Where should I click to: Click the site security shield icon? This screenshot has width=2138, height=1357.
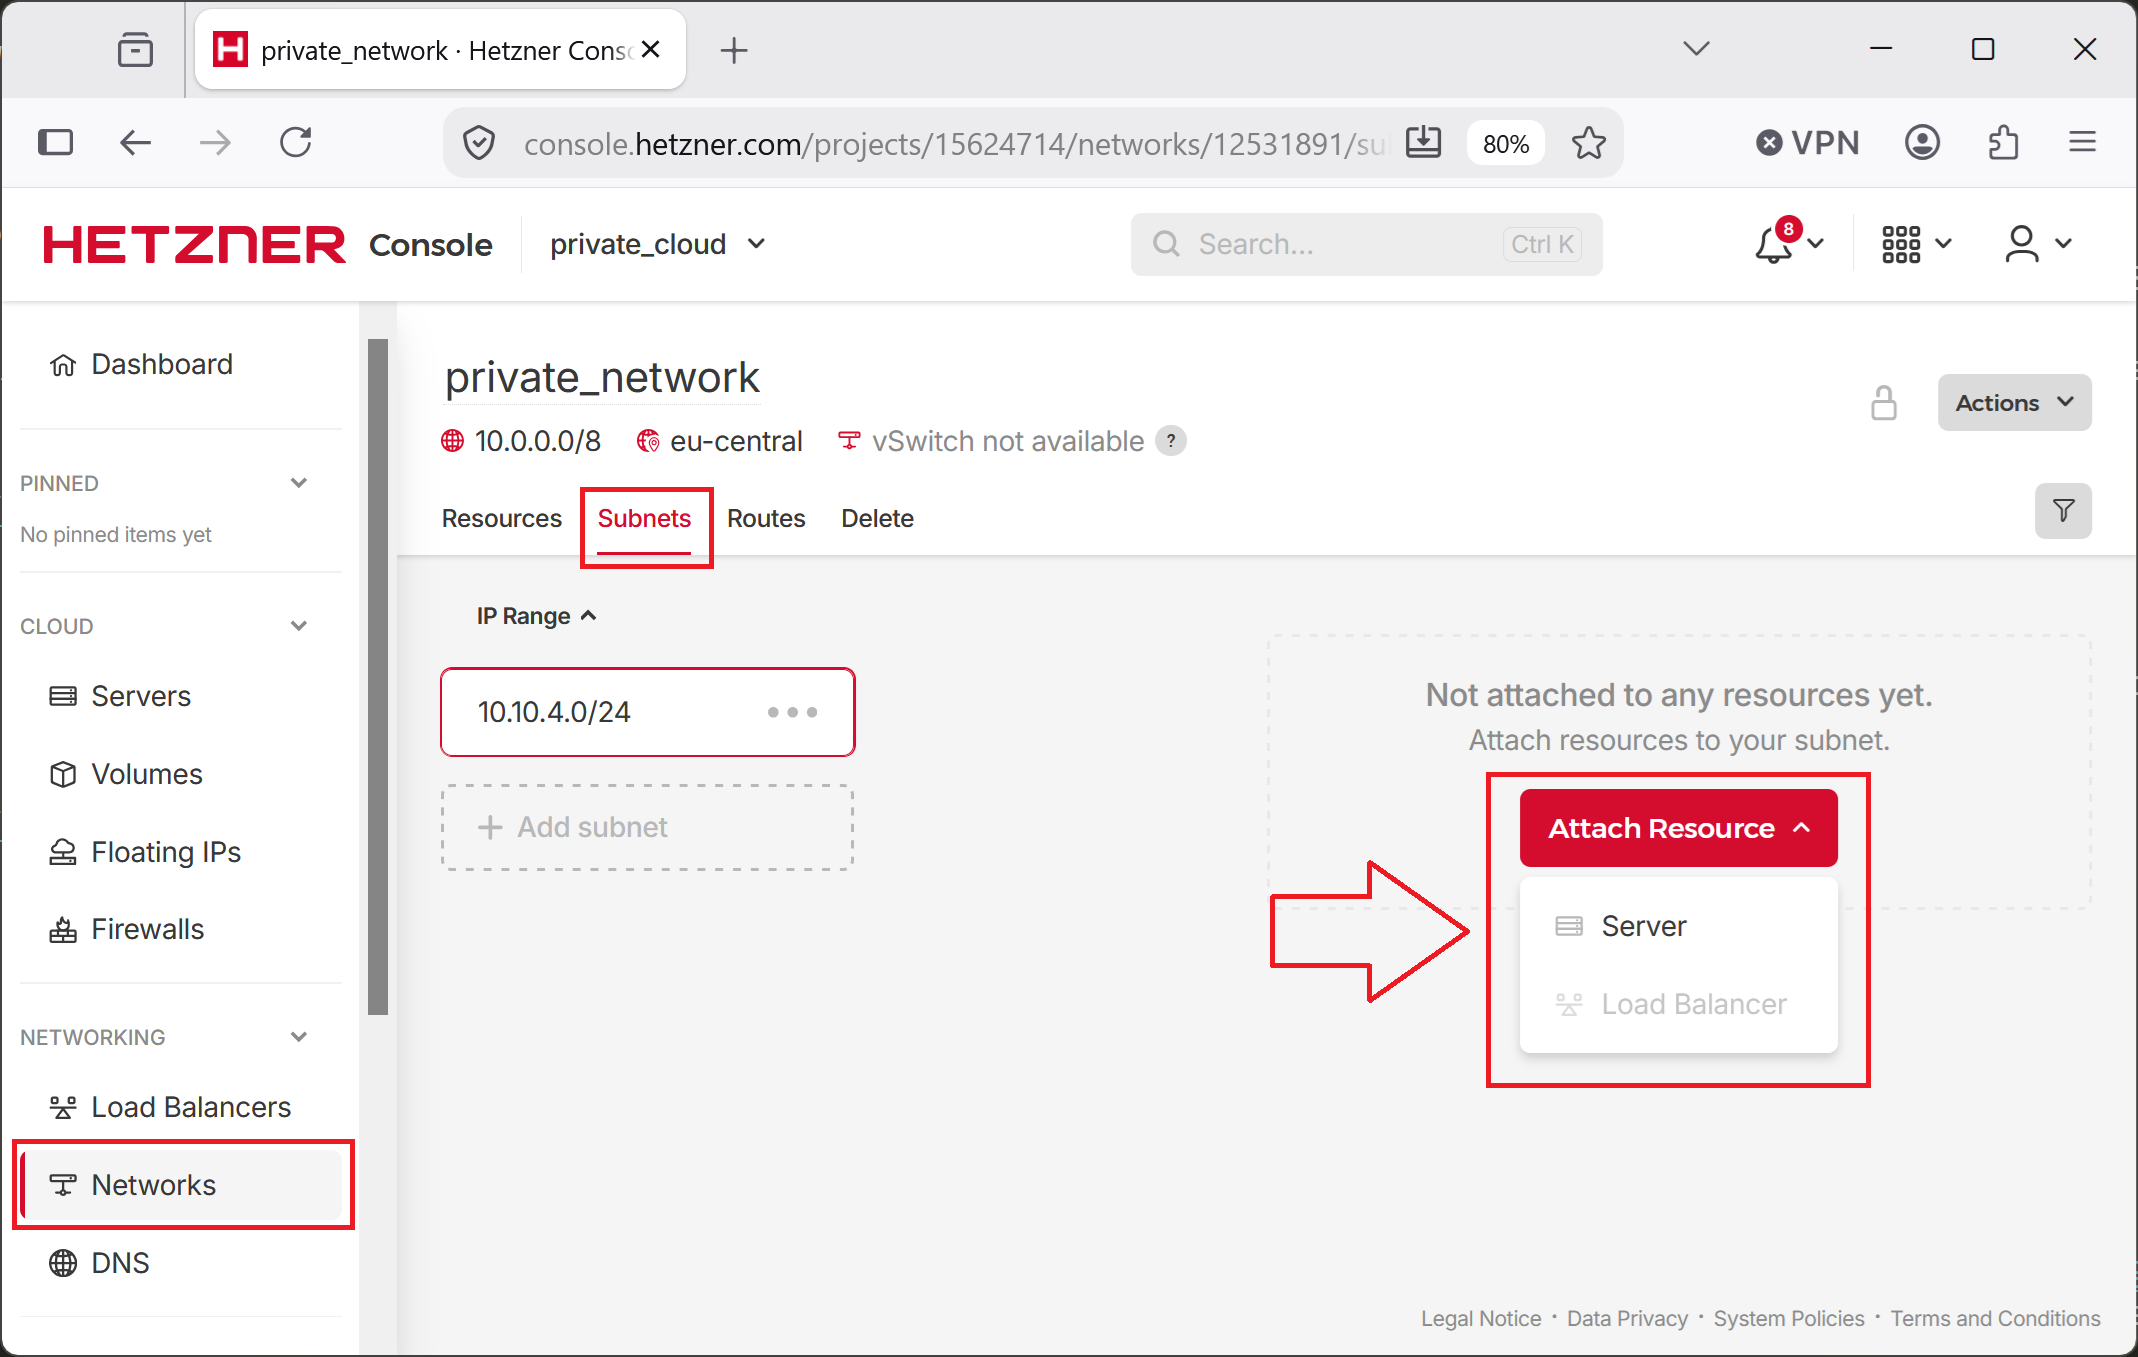click(x=479, y=143)
